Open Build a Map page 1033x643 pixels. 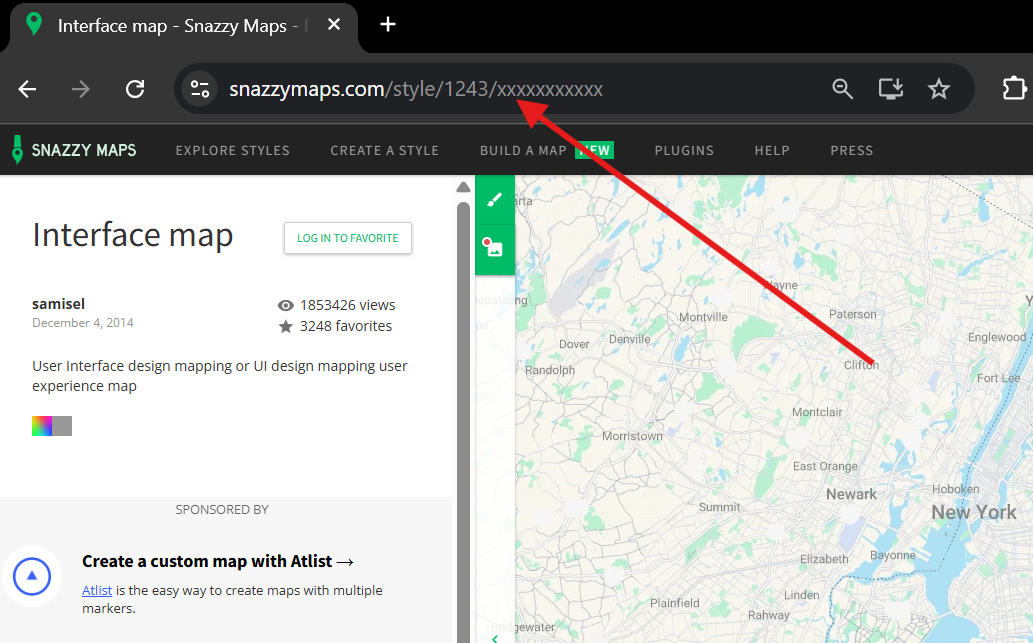pyautogui.click(x=523, y=150)
